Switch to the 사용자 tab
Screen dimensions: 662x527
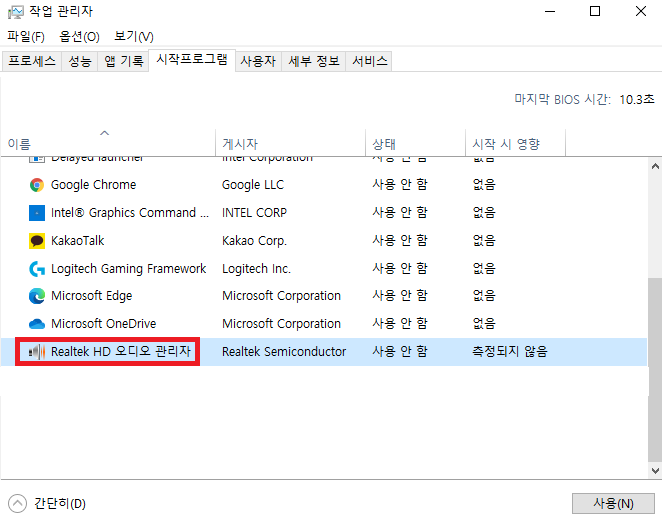(x=258, y=61)
